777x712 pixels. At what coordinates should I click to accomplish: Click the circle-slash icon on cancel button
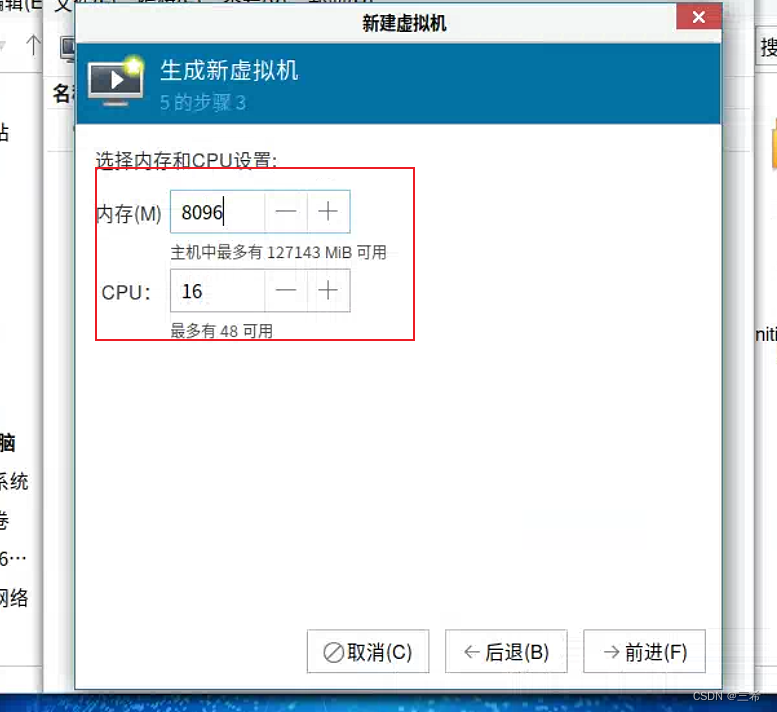click(333, 653)
